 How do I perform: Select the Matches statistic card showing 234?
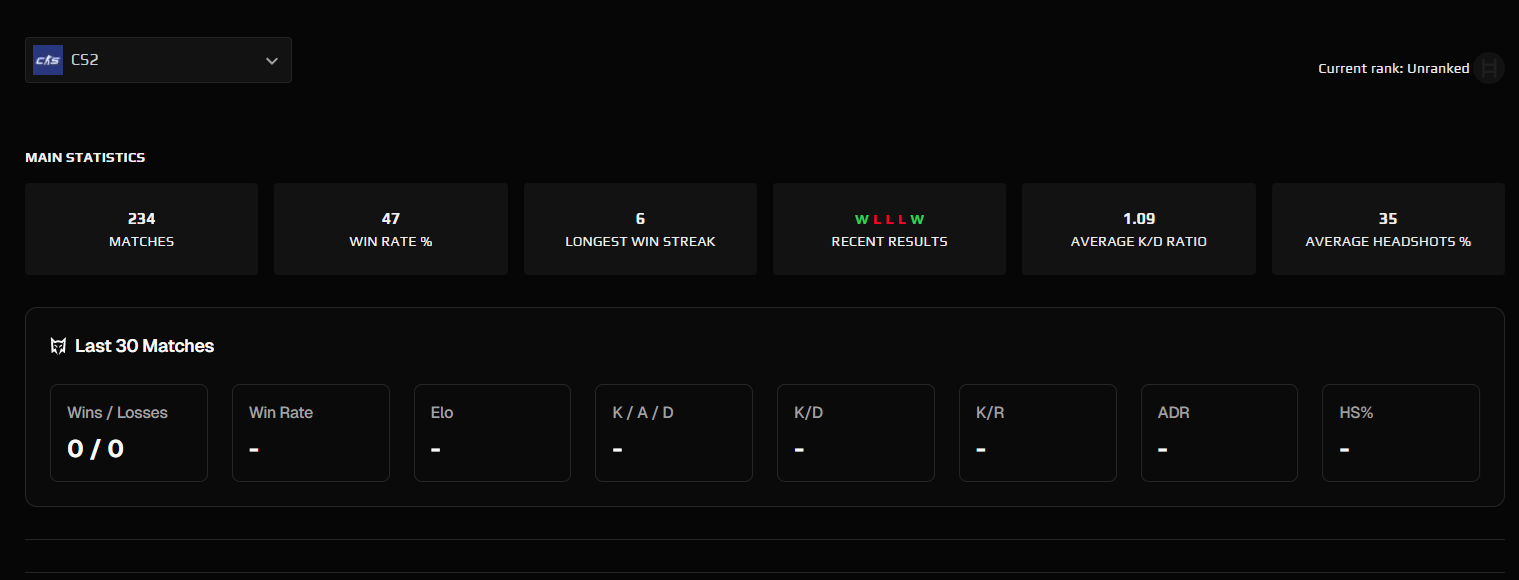tap(141, 228)
